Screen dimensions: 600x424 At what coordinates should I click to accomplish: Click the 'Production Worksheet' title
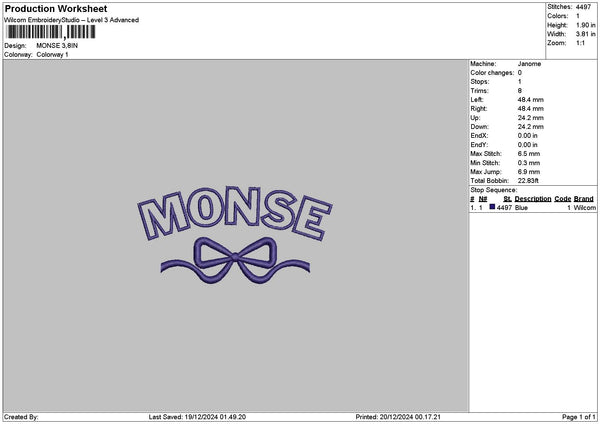tap(56, 8)
